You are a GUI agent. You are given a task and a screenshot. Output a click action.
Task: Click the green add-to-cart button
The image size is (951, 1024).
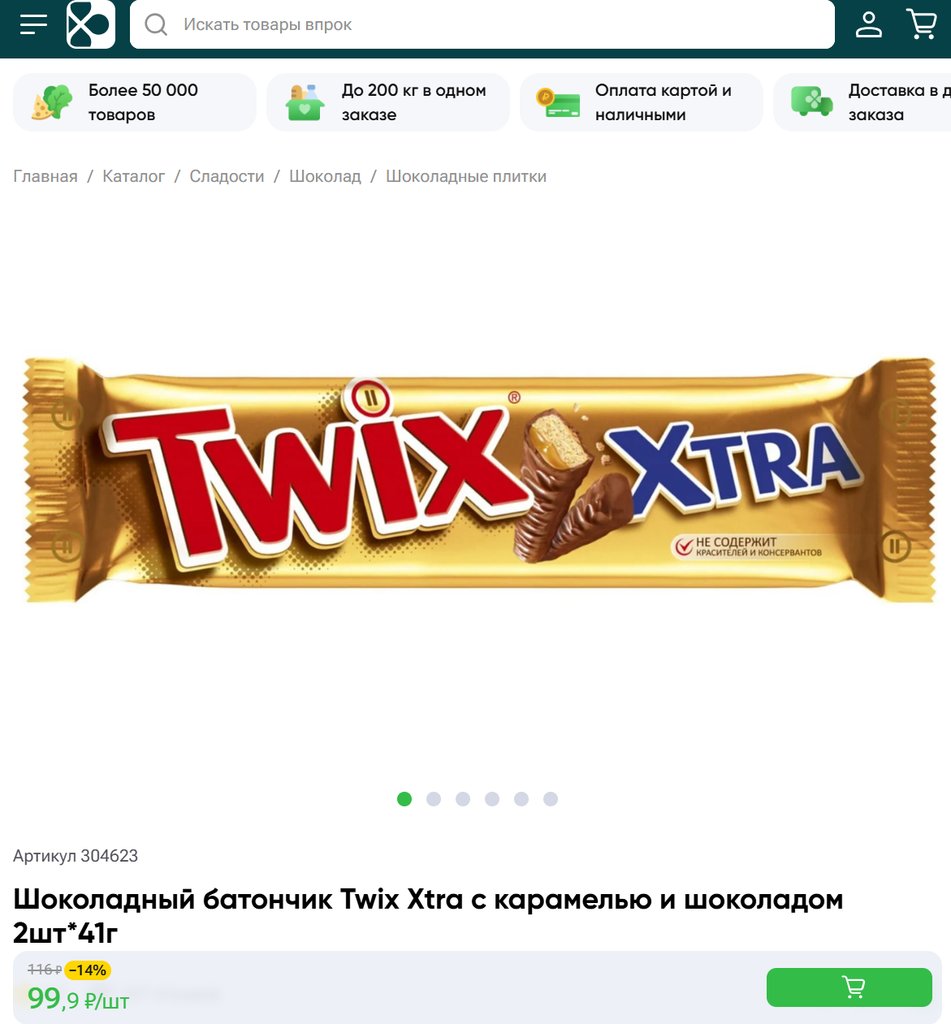pos(848,987)
